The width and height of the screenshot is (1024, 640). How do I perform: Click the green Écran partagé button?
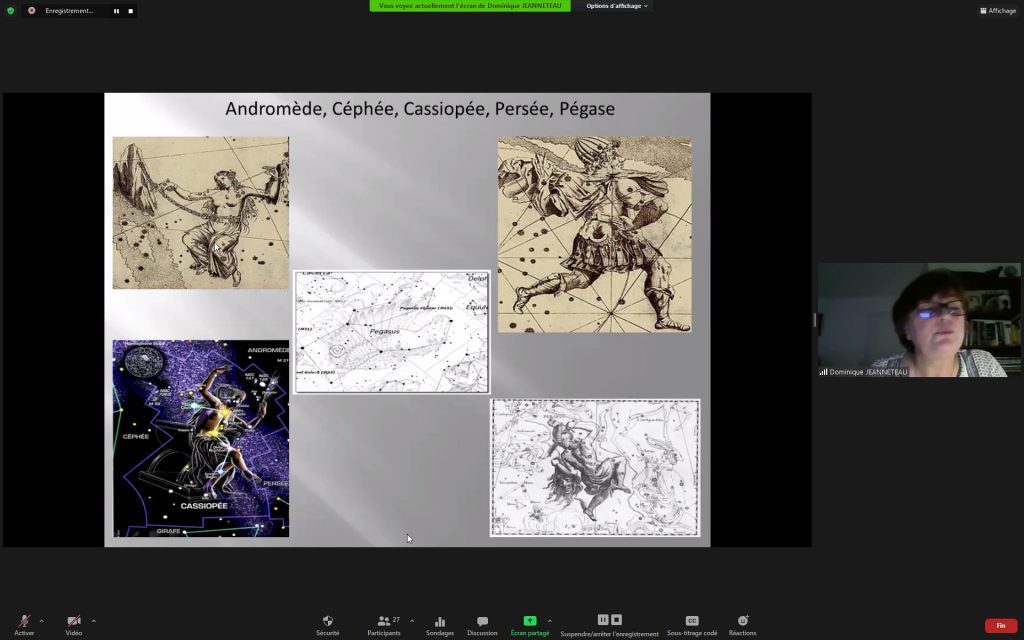coord(530,625)
